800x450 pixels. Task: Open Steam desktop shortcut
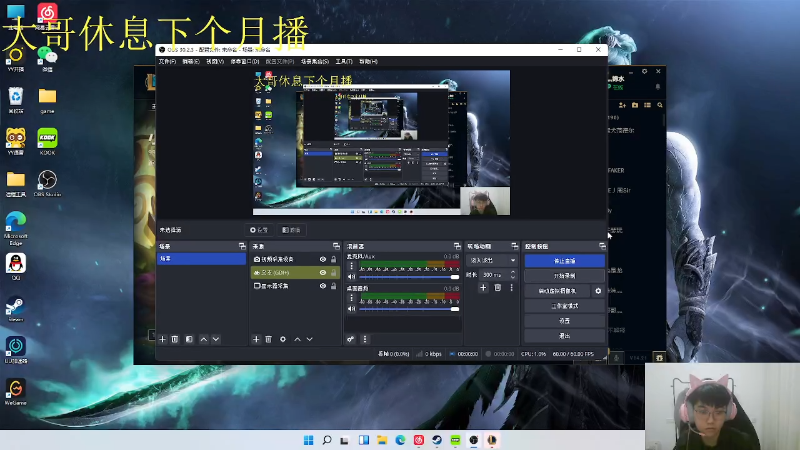click(x=15, y=309)
